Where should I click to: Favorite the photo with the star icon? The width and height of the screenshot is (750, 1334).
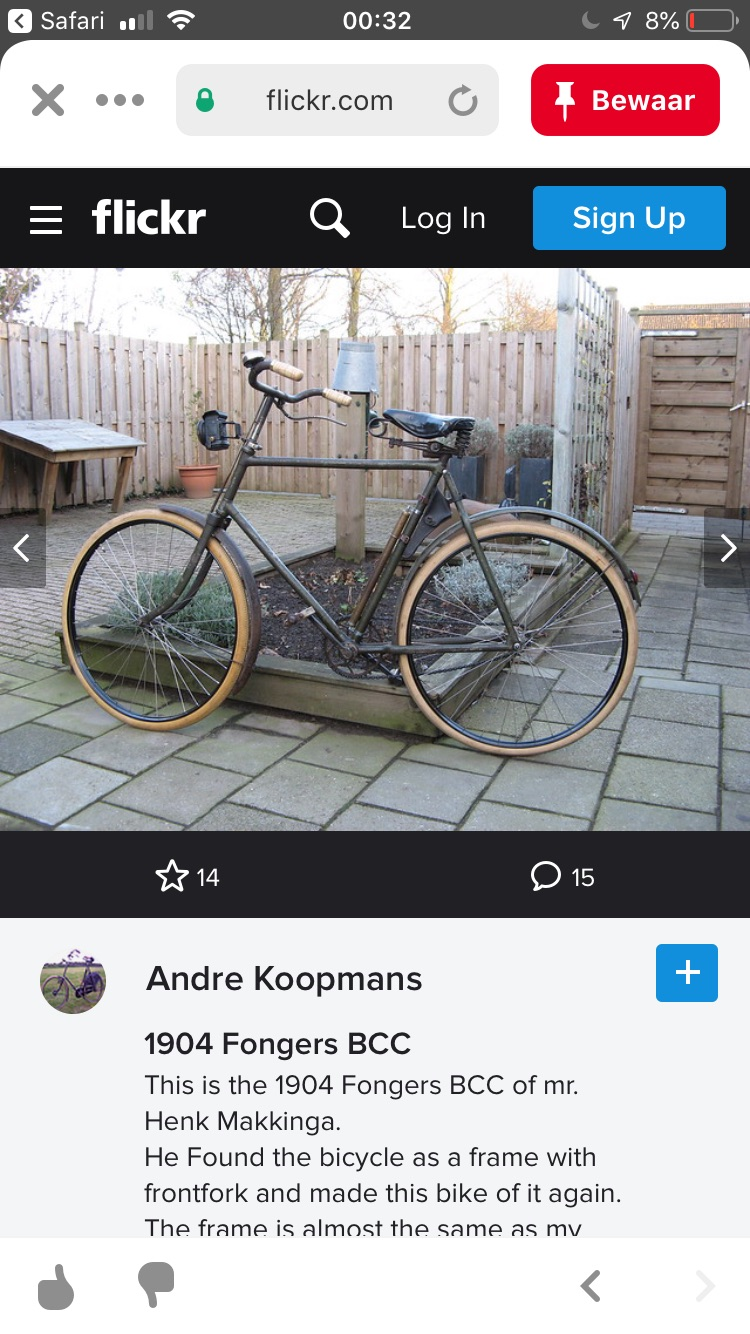tap(172, 877)
